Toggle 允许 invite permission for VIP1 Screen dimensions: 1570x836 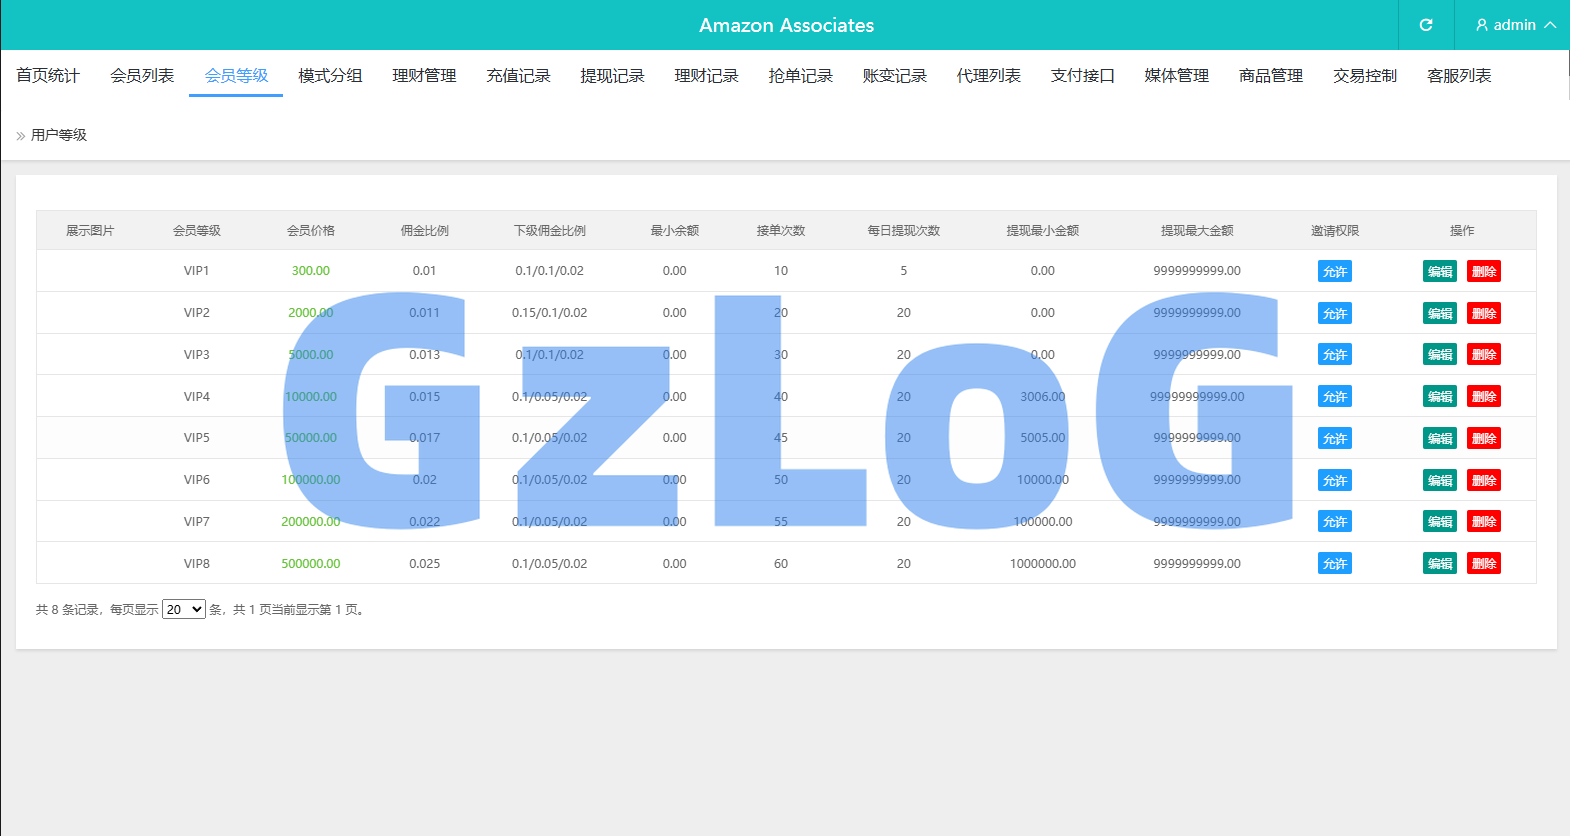(1334, 271)
